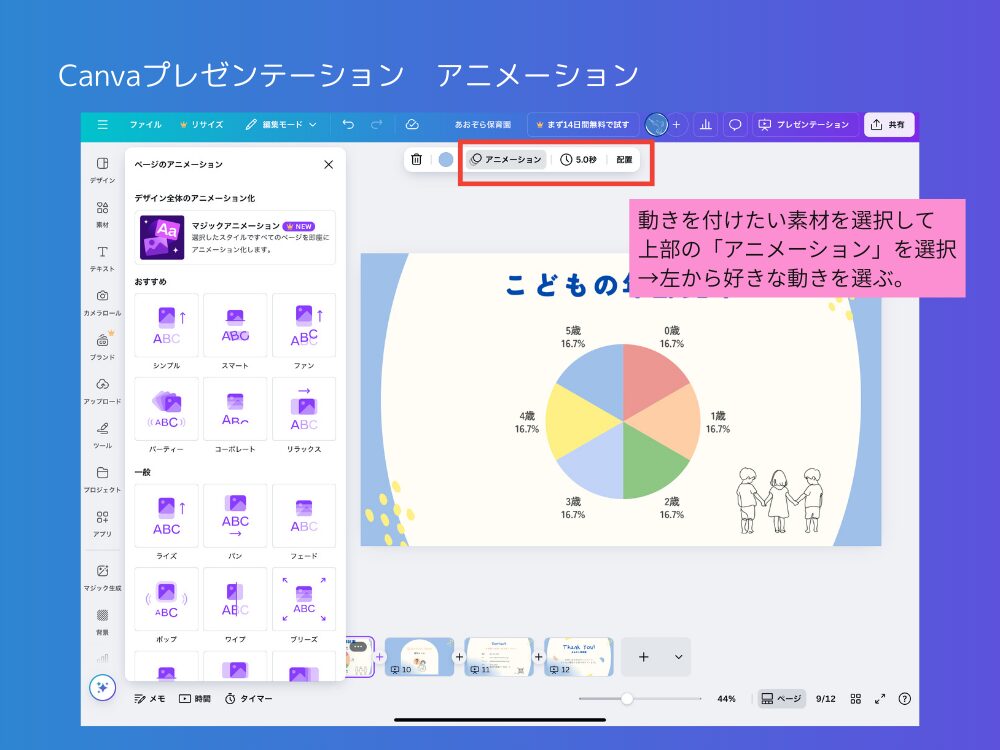This screenshot has width=1000, height=750.
Task: Open the 5.0秒 animation duration control
Action: pyautogui.click(x=578, y=159)
